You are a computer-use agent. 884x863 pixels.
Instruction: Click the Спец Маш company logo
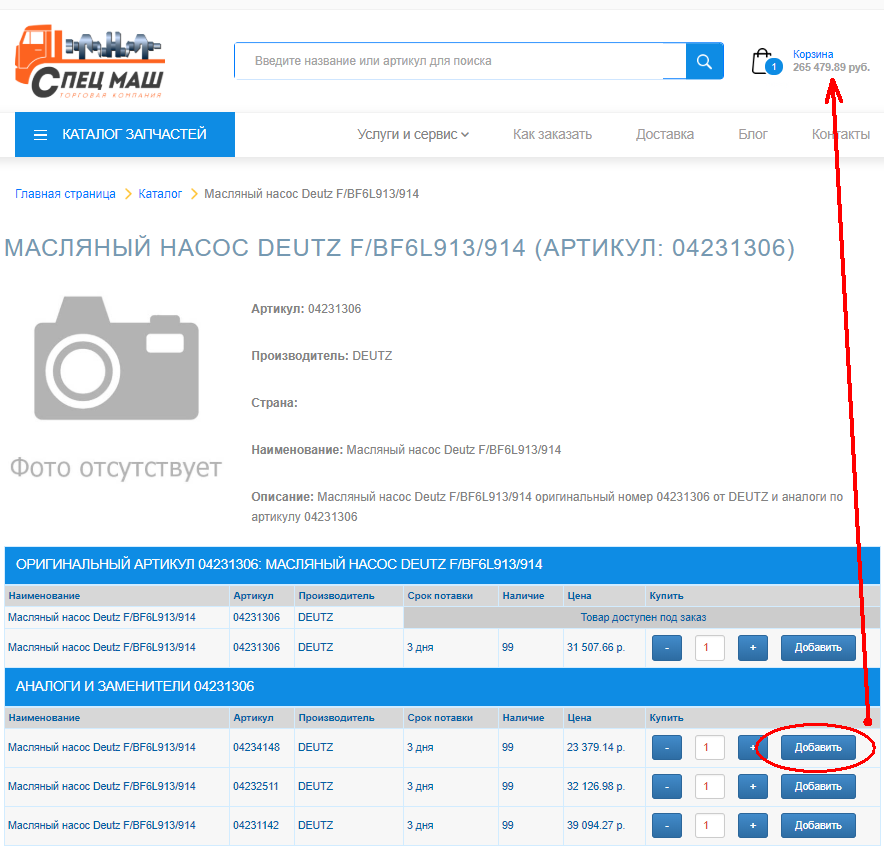pyautogui.click(x=90, y=62)
